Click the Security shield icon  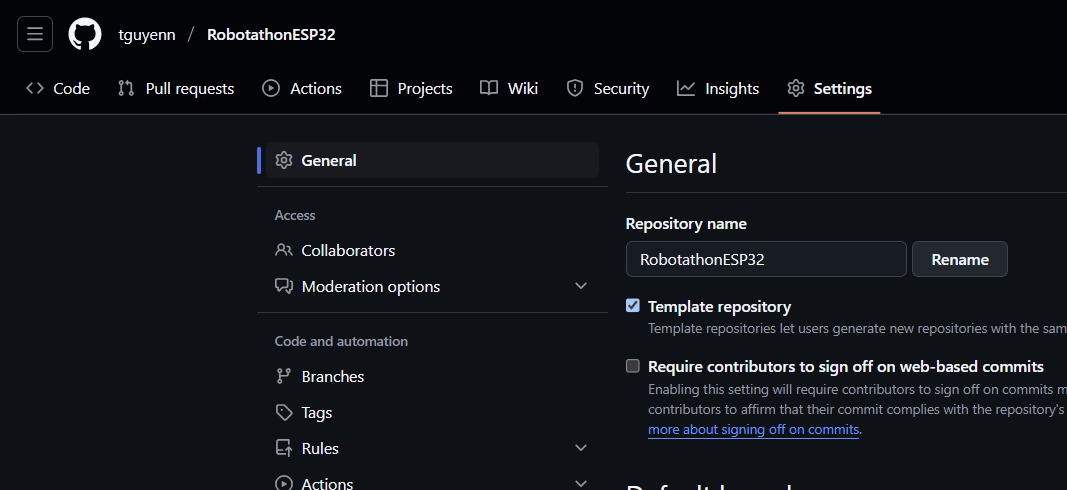point(575,88)
